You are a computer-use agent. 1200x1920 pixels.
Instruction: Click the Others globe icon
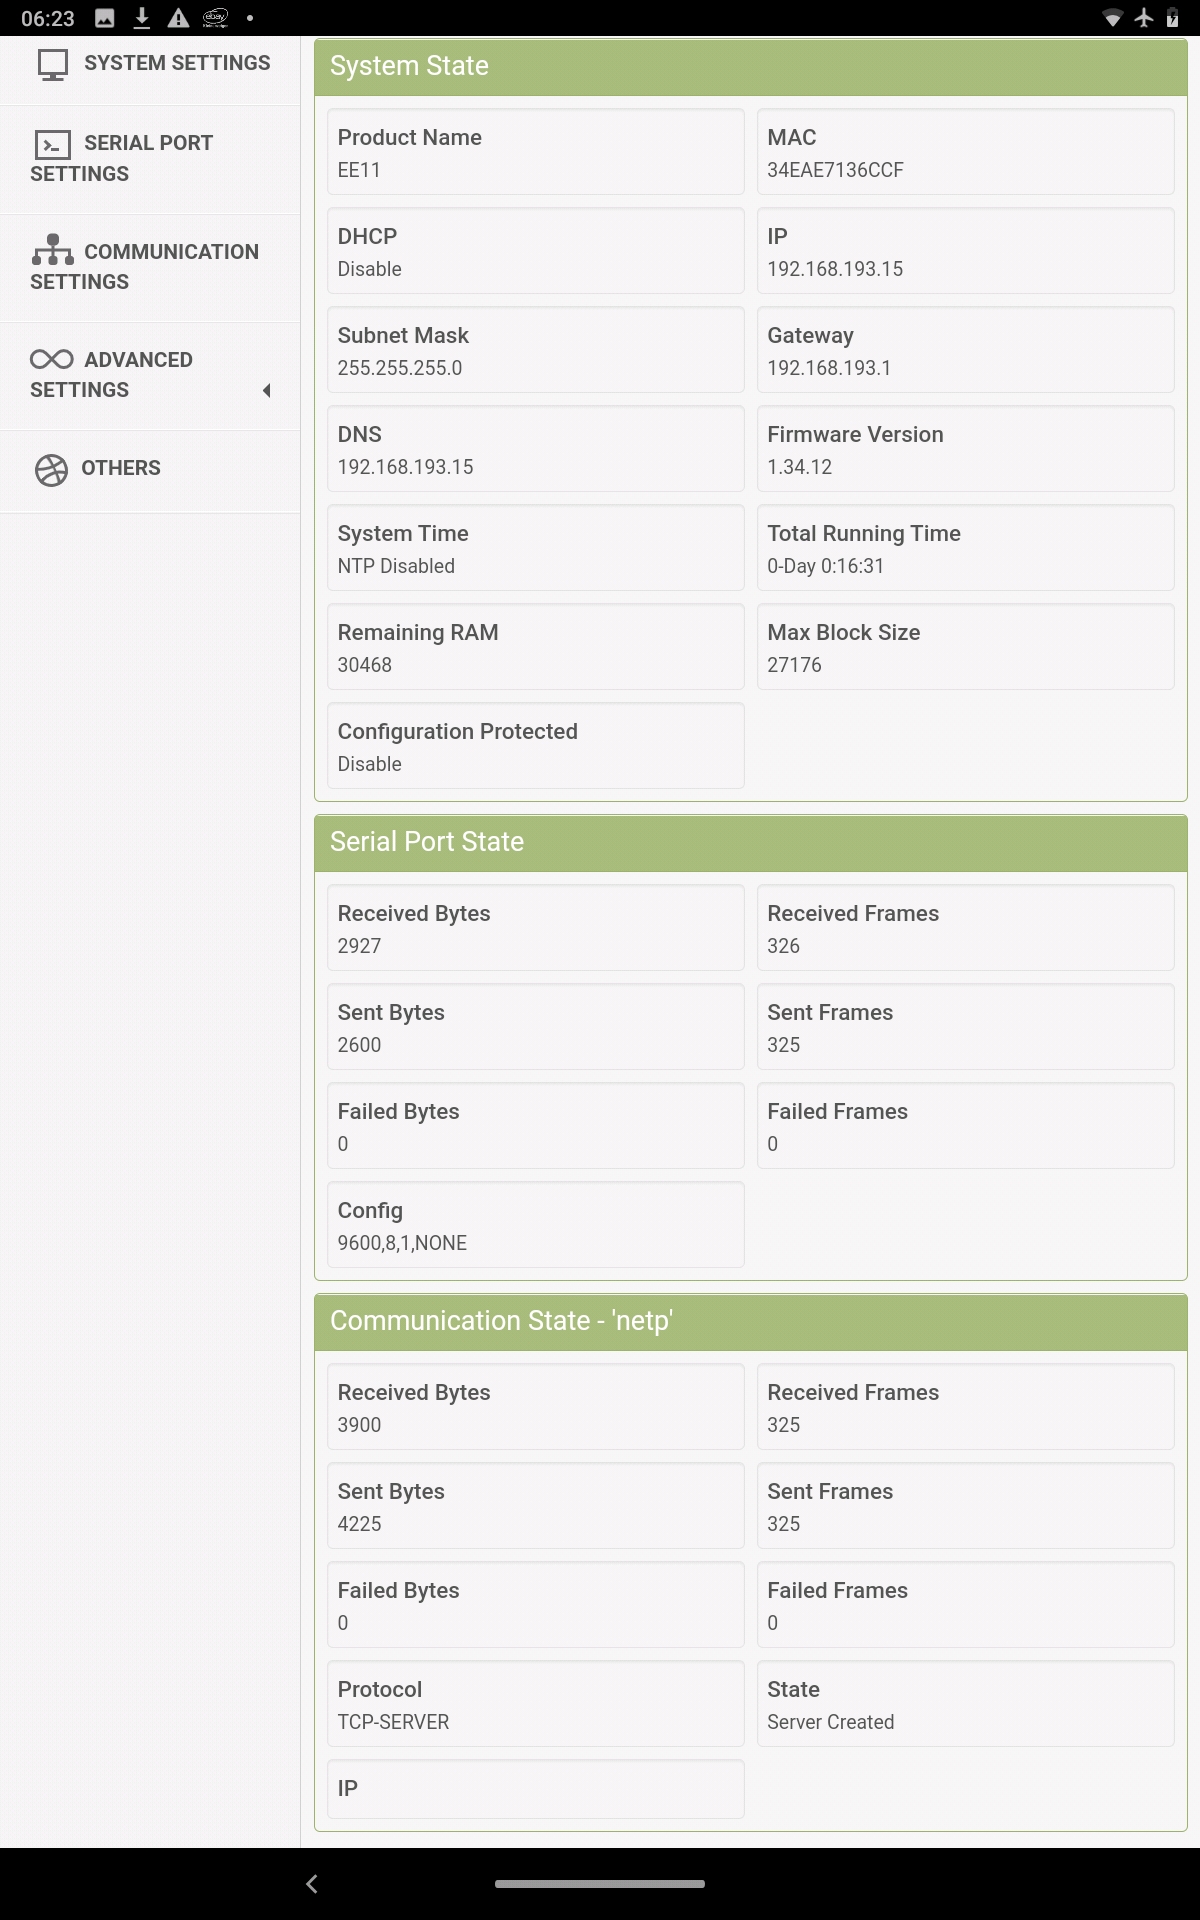coord(52,469)
